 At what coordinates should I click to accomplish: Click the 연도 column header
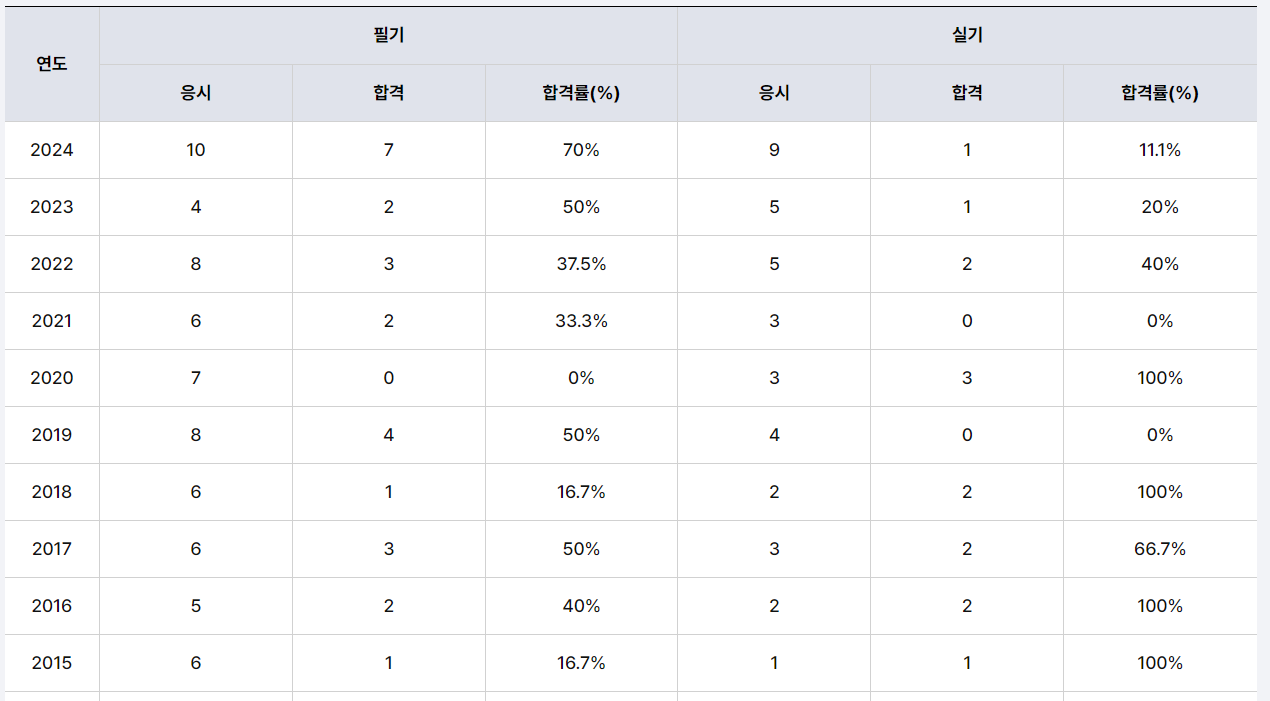click(x=52, y=64)
